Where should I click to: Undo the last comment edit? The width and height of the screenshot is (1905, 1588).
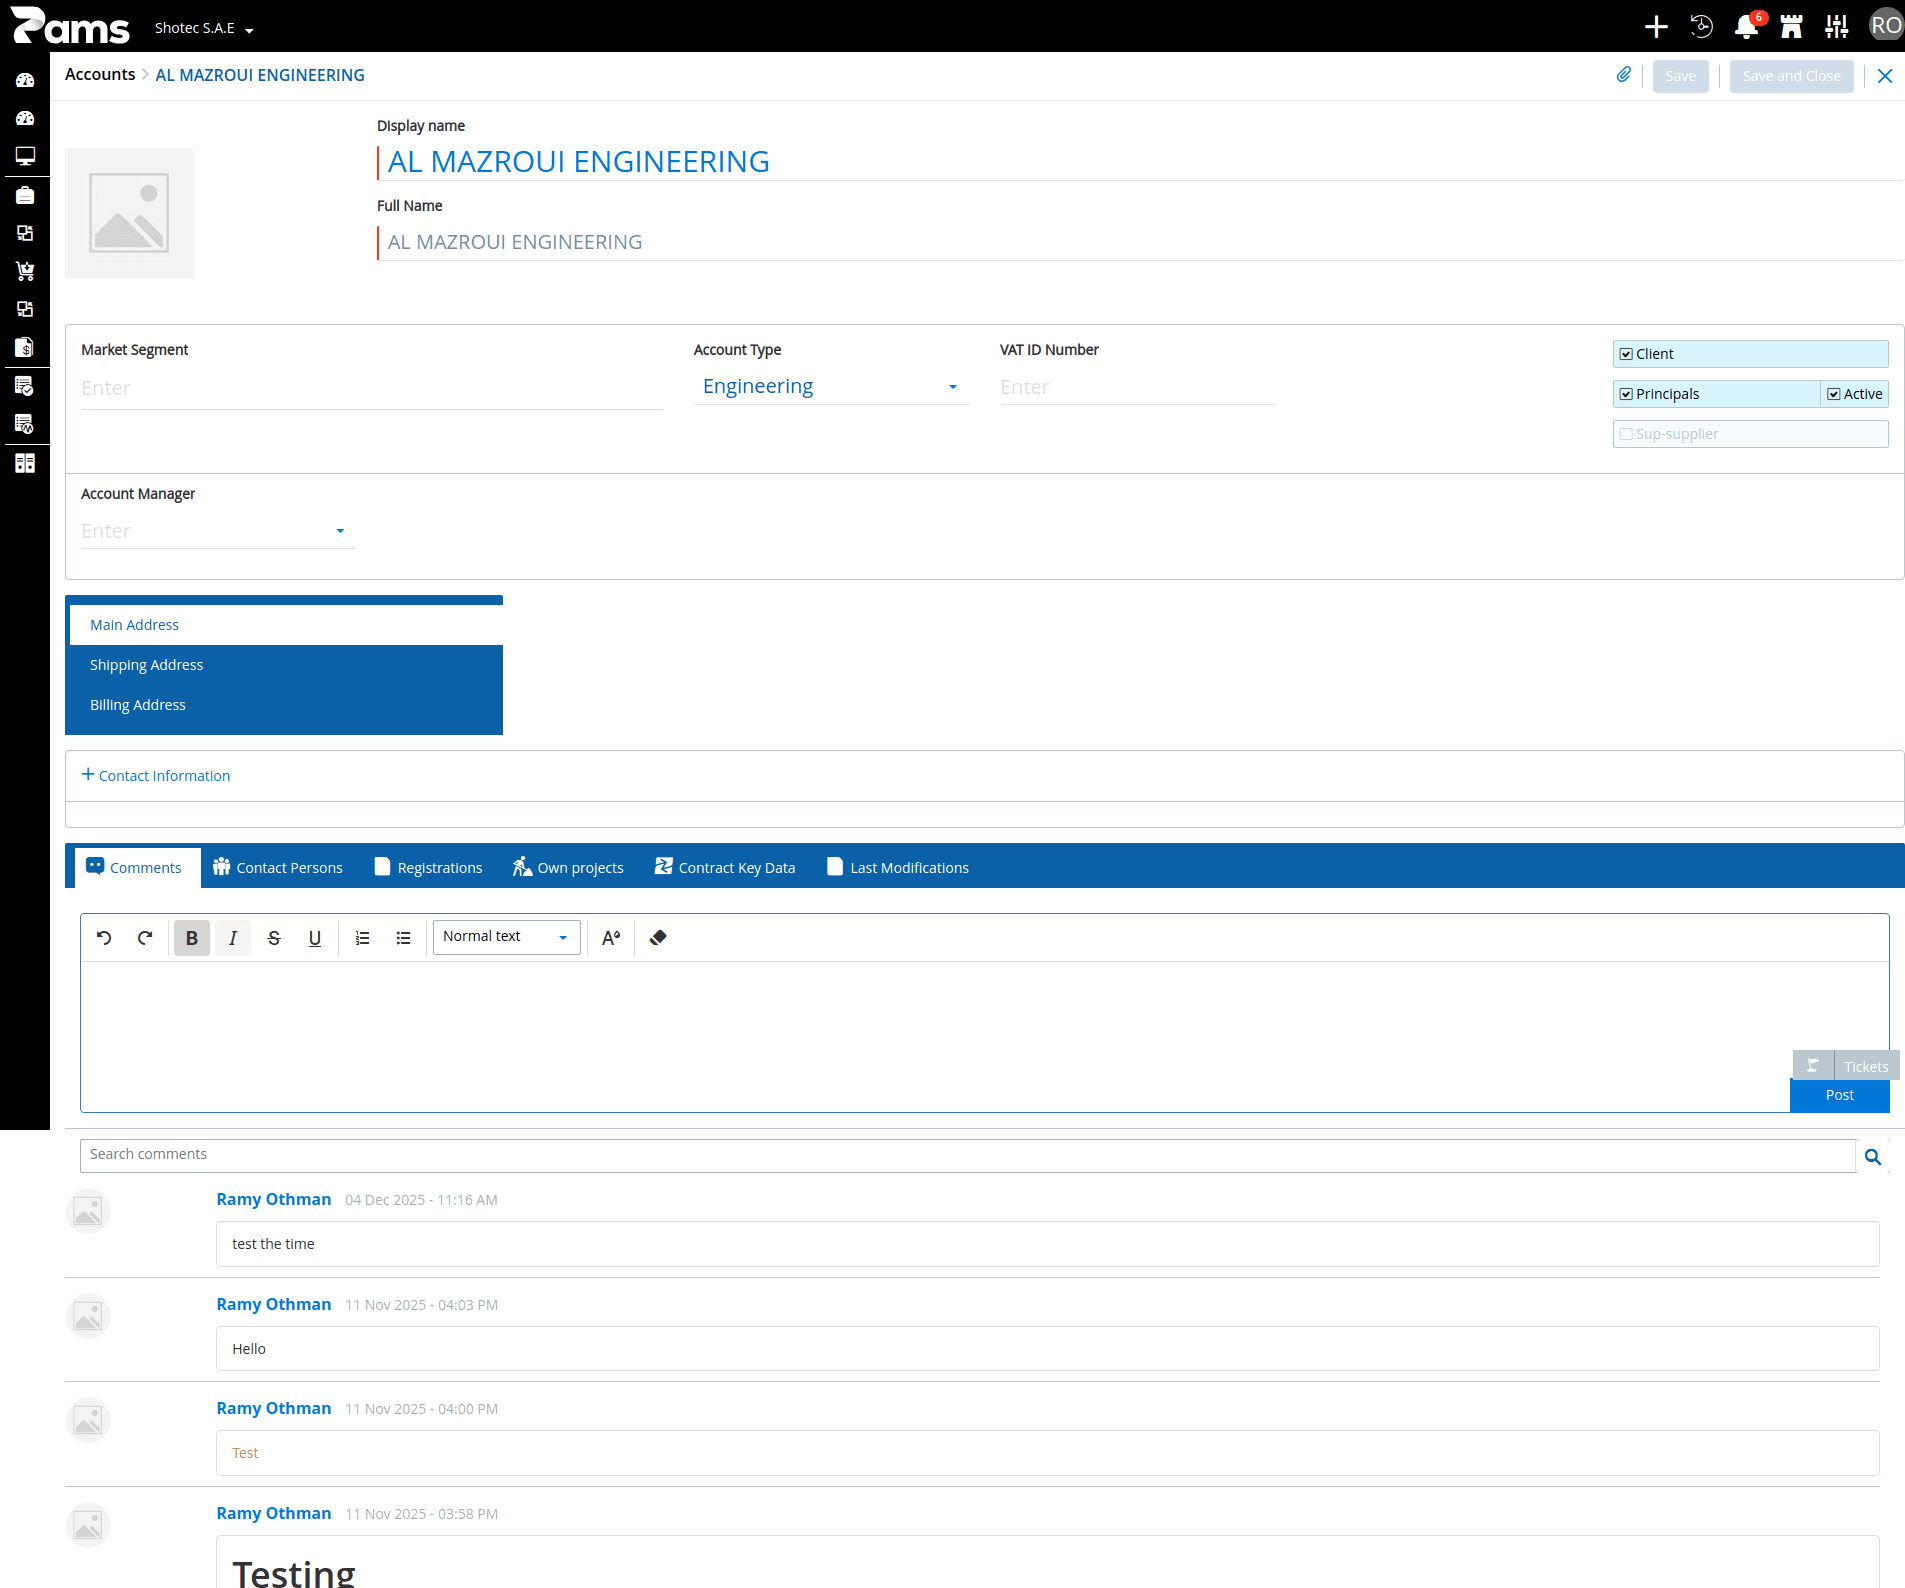click(104, 938)
